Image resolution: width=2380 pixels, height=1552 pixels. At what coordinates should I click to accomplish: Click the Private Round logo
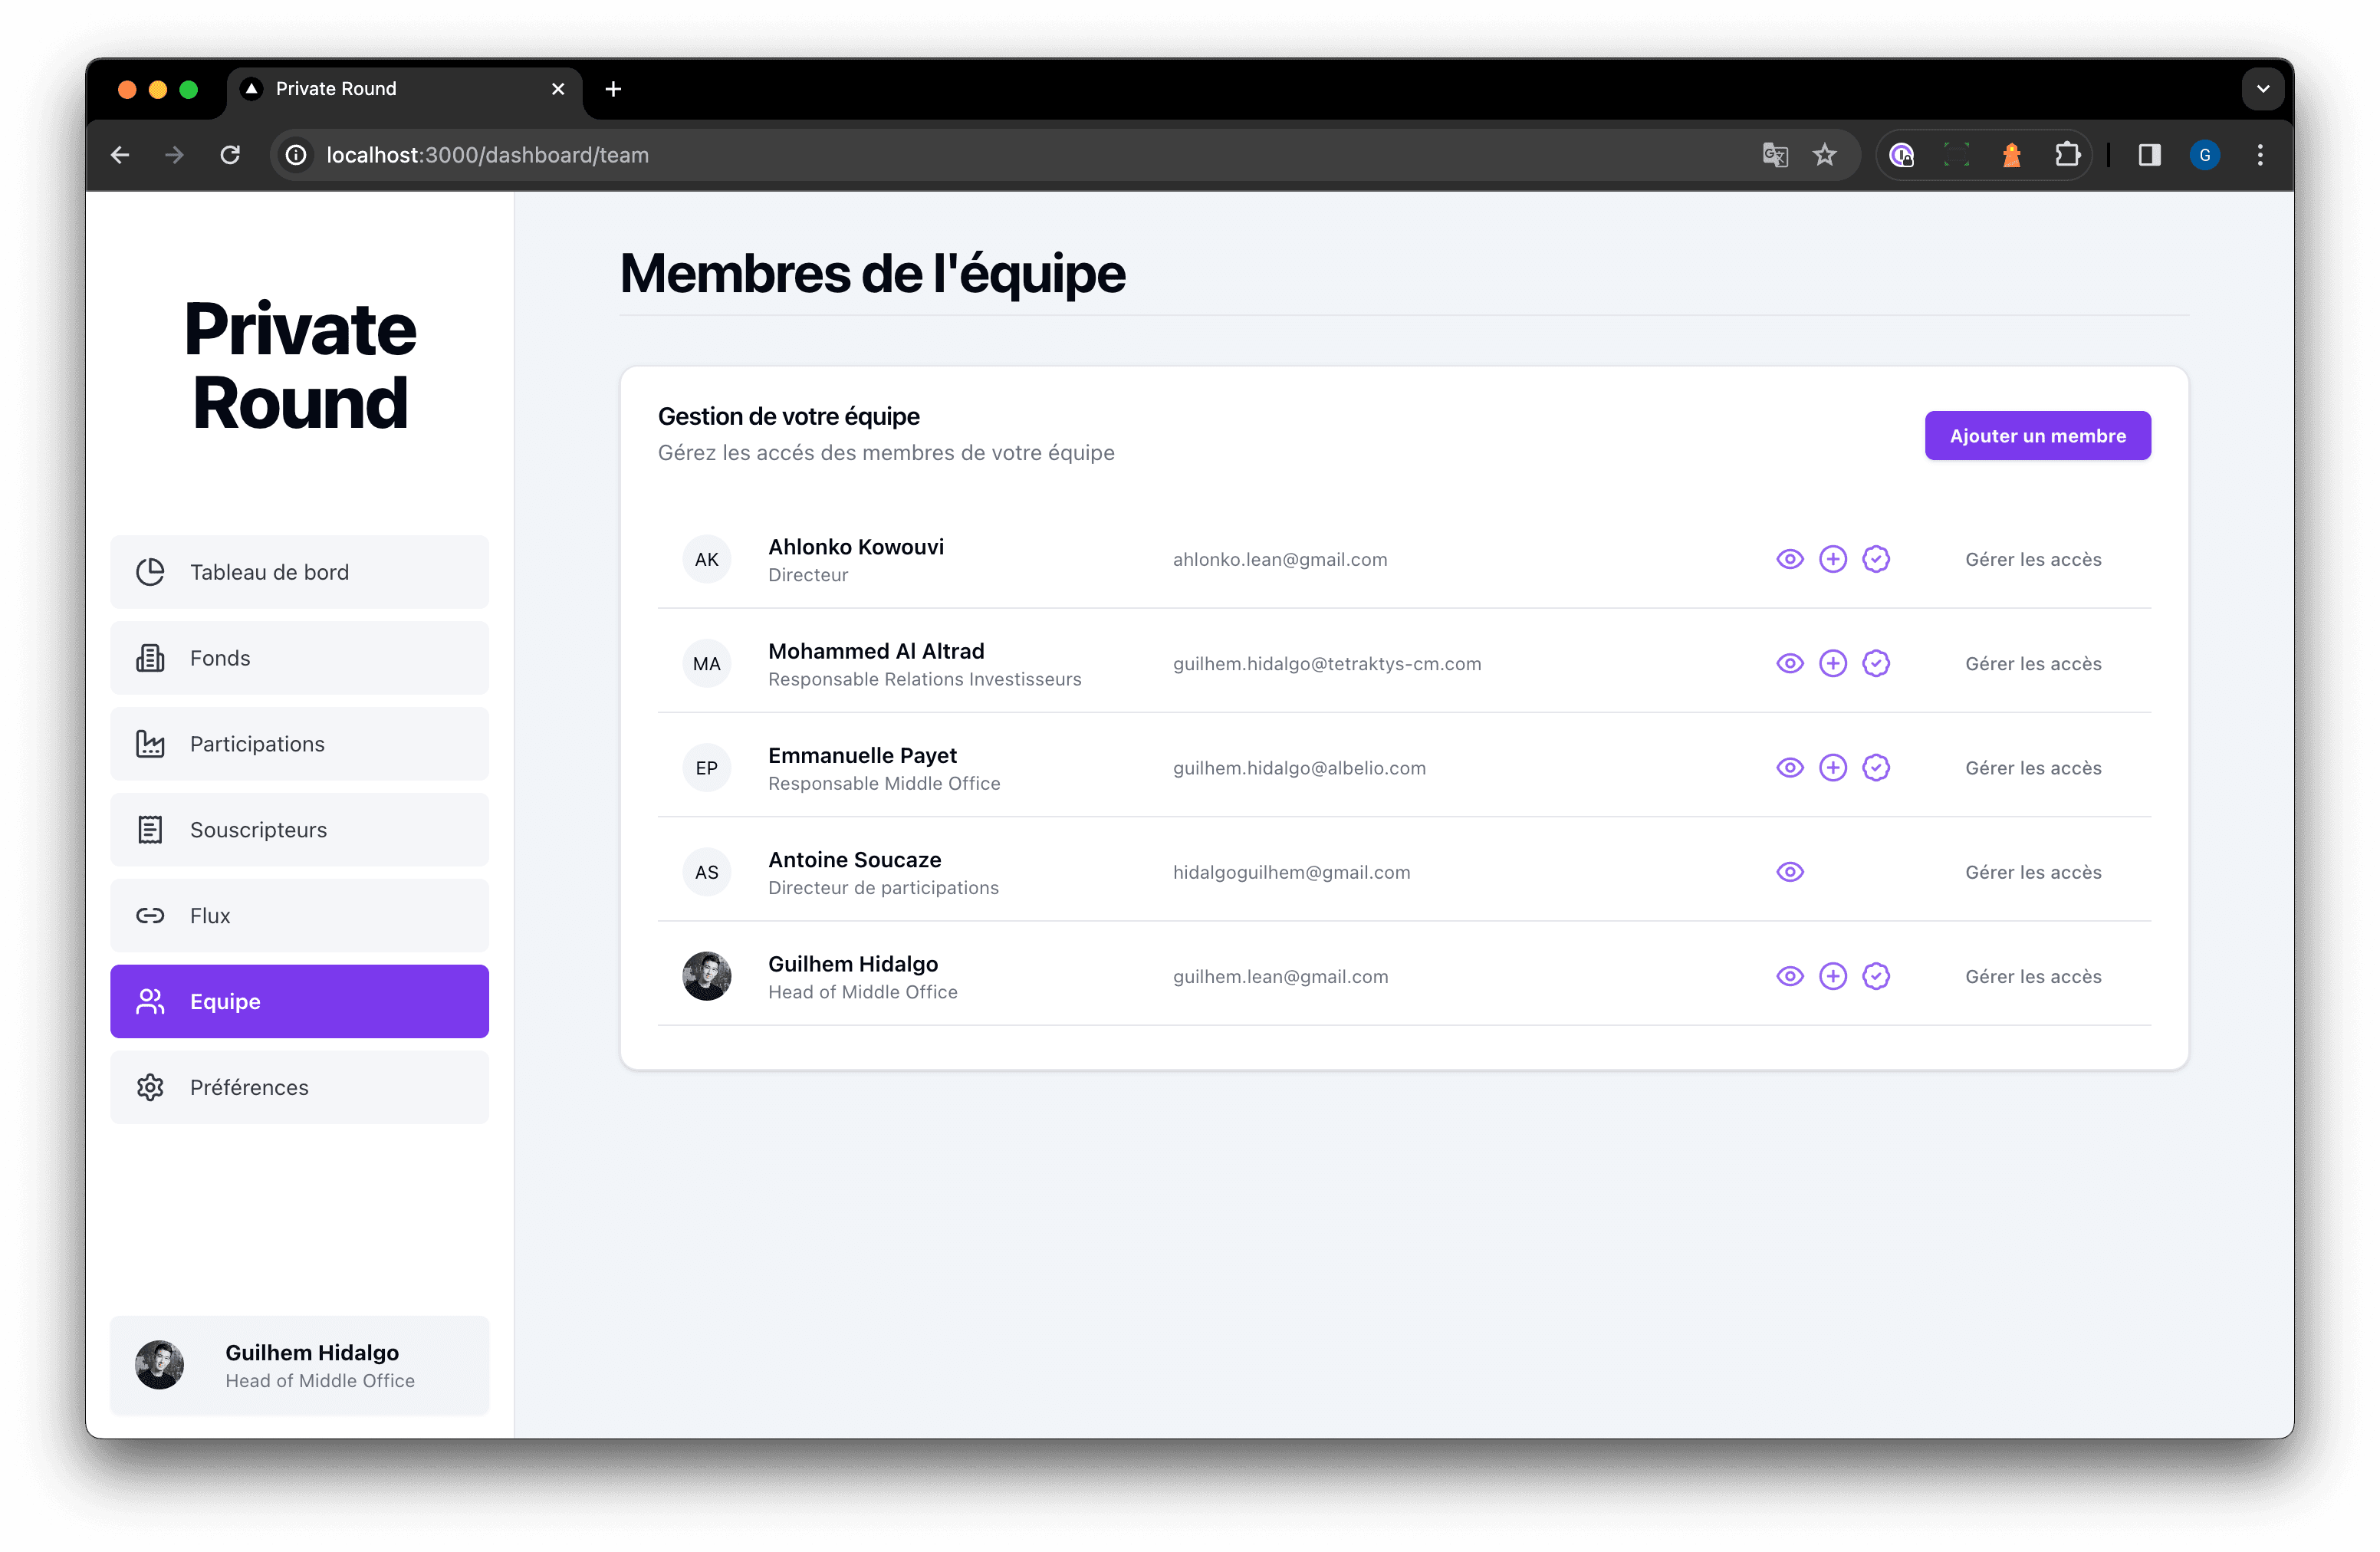pyautogui.click(x=300, y=366)
